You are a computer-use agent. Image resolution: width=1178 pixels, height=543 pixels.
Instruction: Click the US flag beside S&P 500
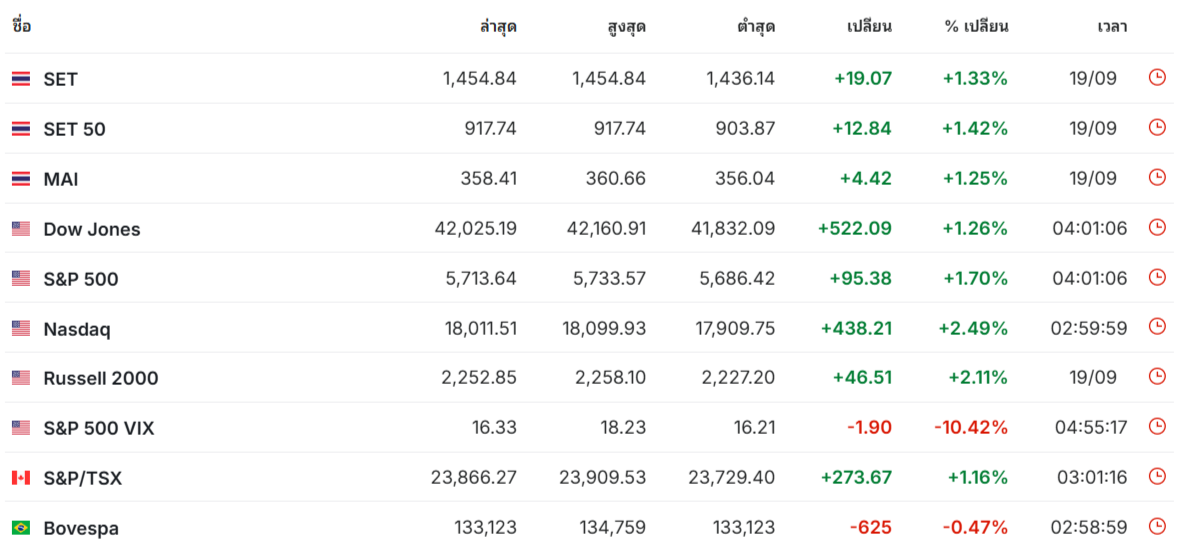(21, 279)
